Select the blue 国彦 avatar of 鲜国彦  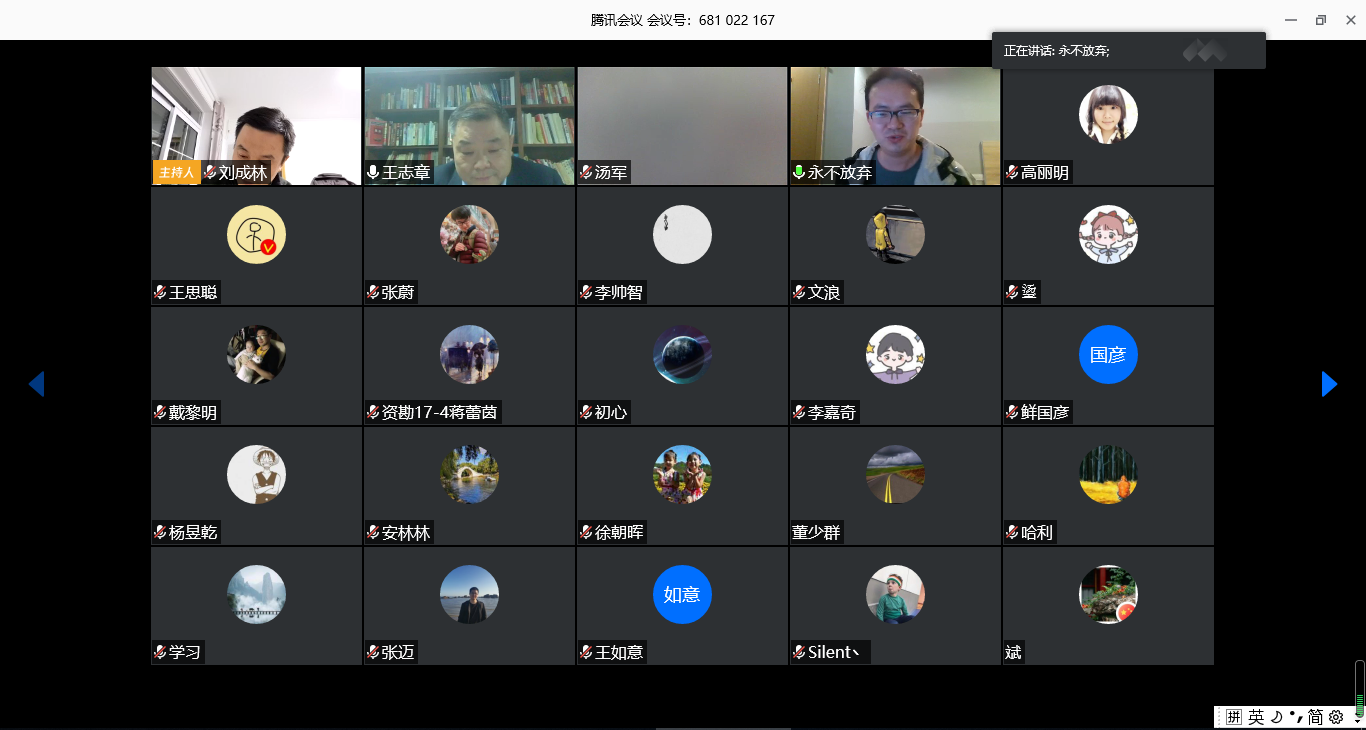(1108, 355)
